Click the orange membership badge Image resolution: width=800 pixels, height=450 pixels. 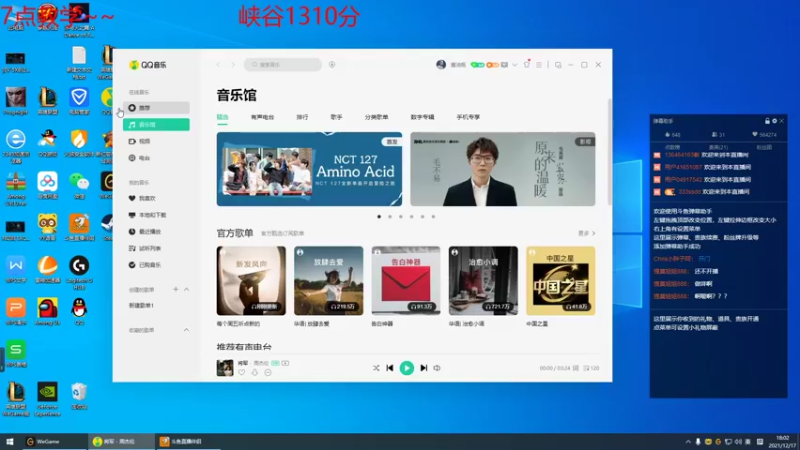coord(492,65)
